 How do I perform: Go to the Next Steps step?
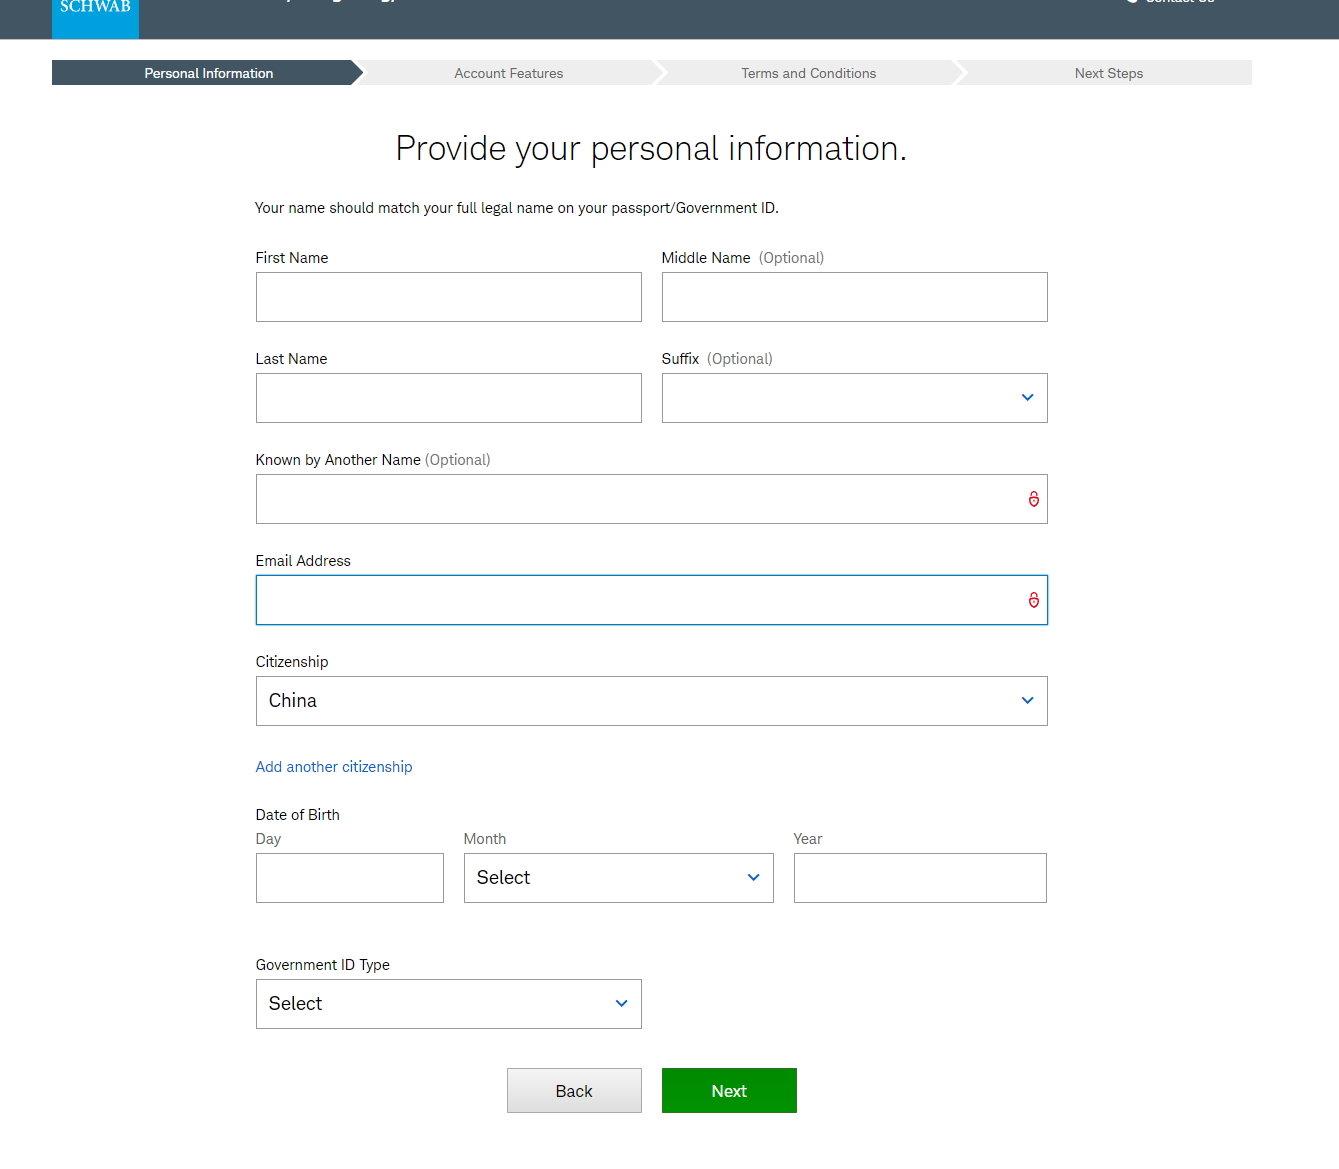pyautogui.click(x=1108, y=73)
